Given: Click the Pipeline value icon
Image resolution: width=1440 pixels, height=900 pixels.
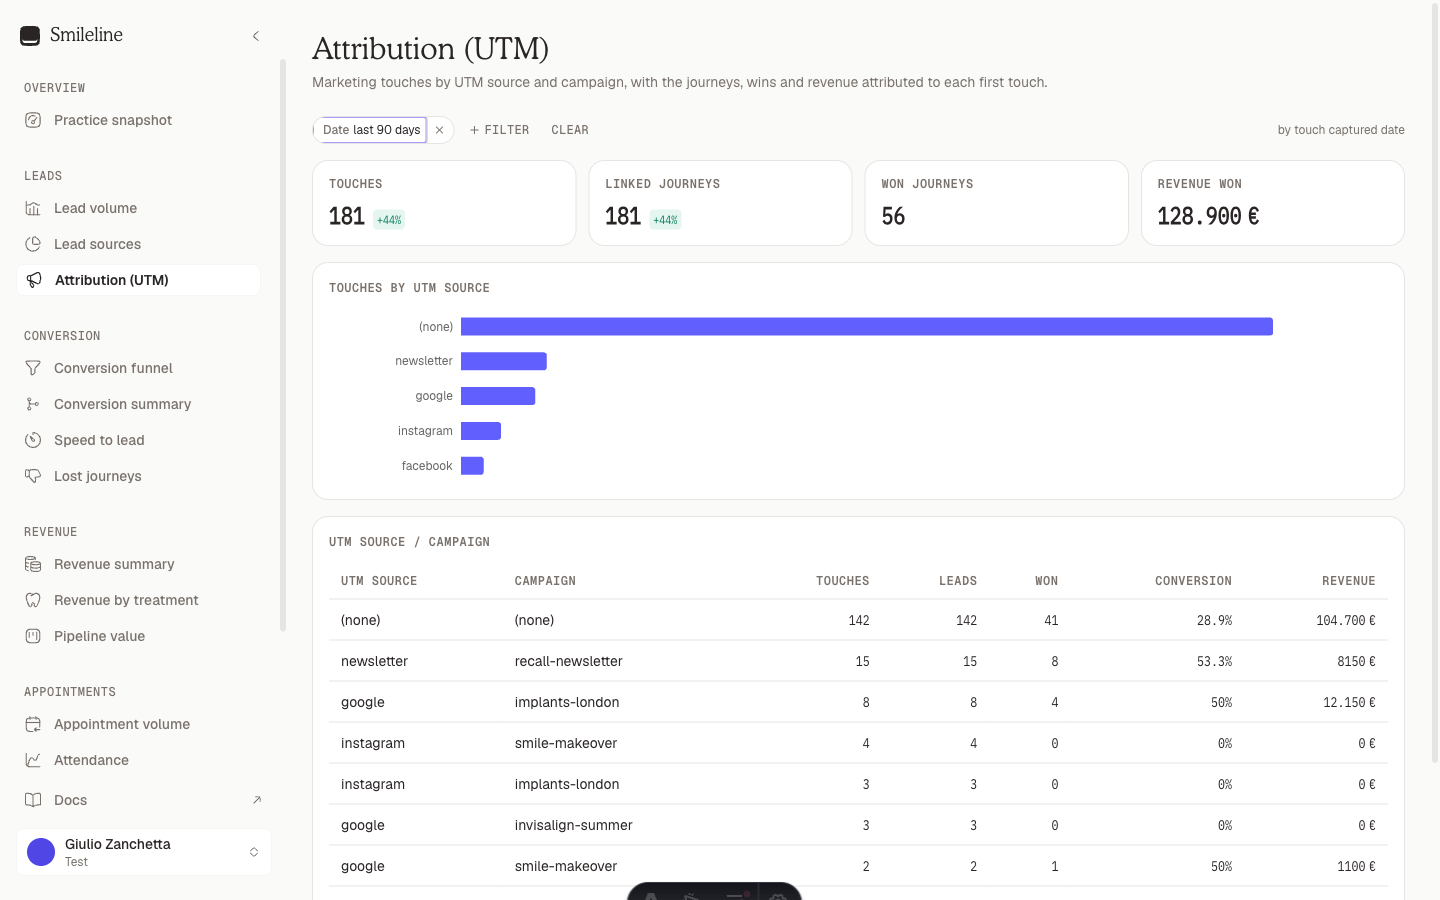Looking at the screenshot, I should [33, 636].
